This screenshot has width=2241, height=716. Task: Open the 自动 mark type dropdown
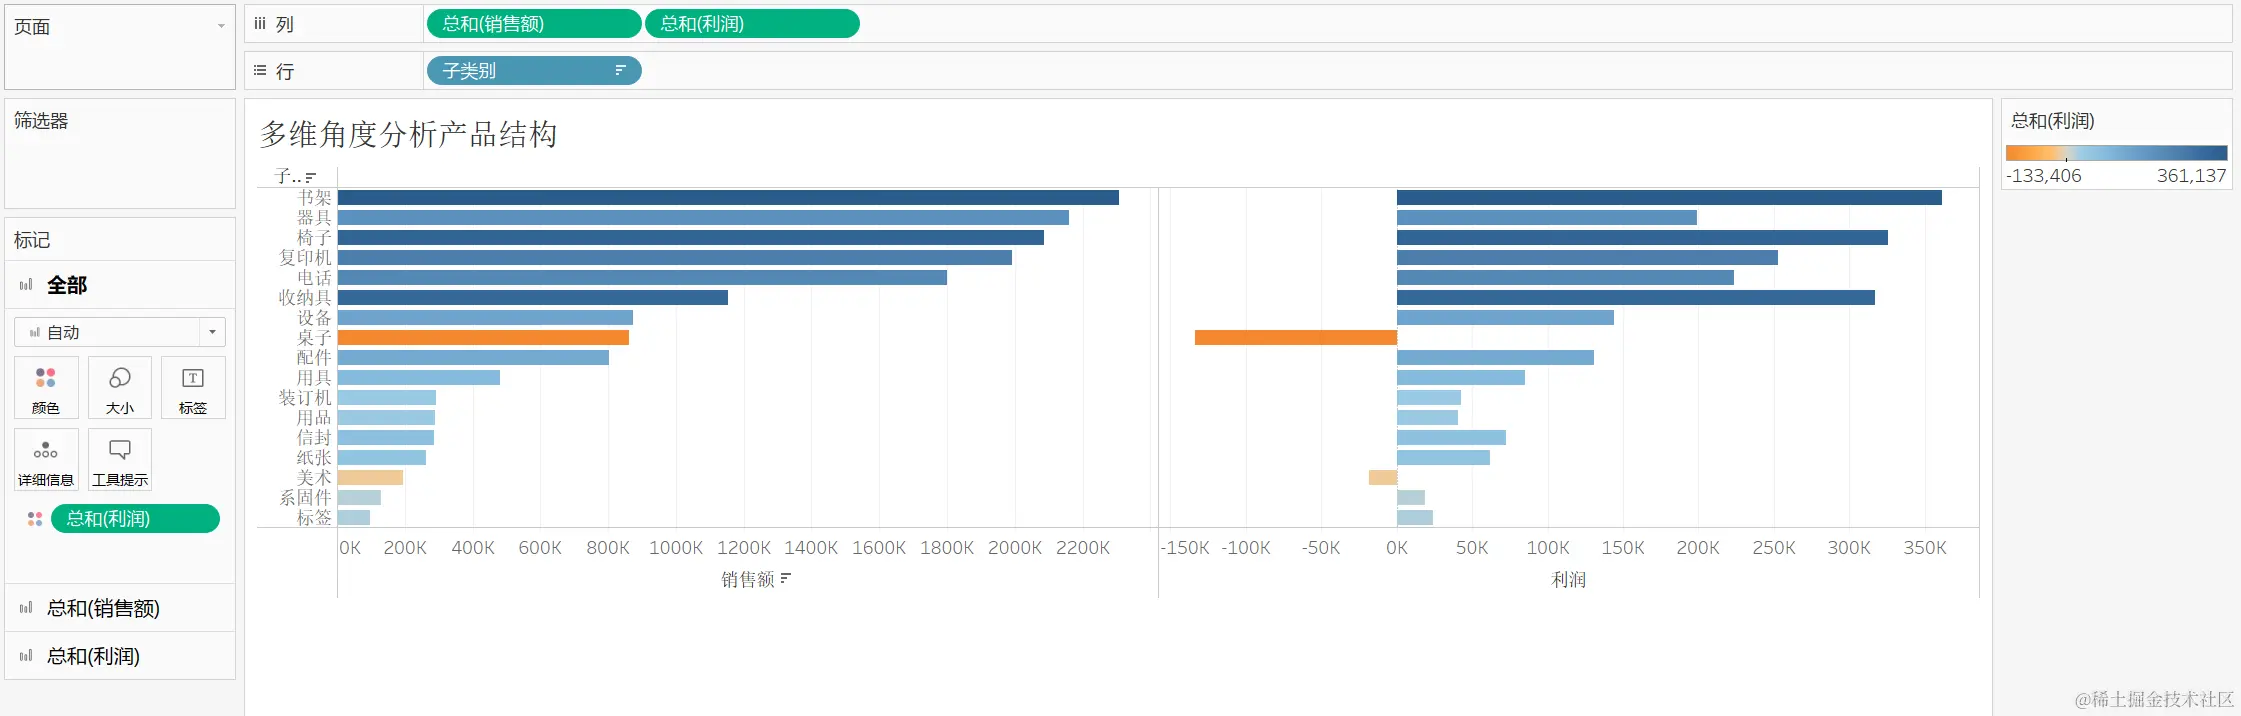click(120, 332)
